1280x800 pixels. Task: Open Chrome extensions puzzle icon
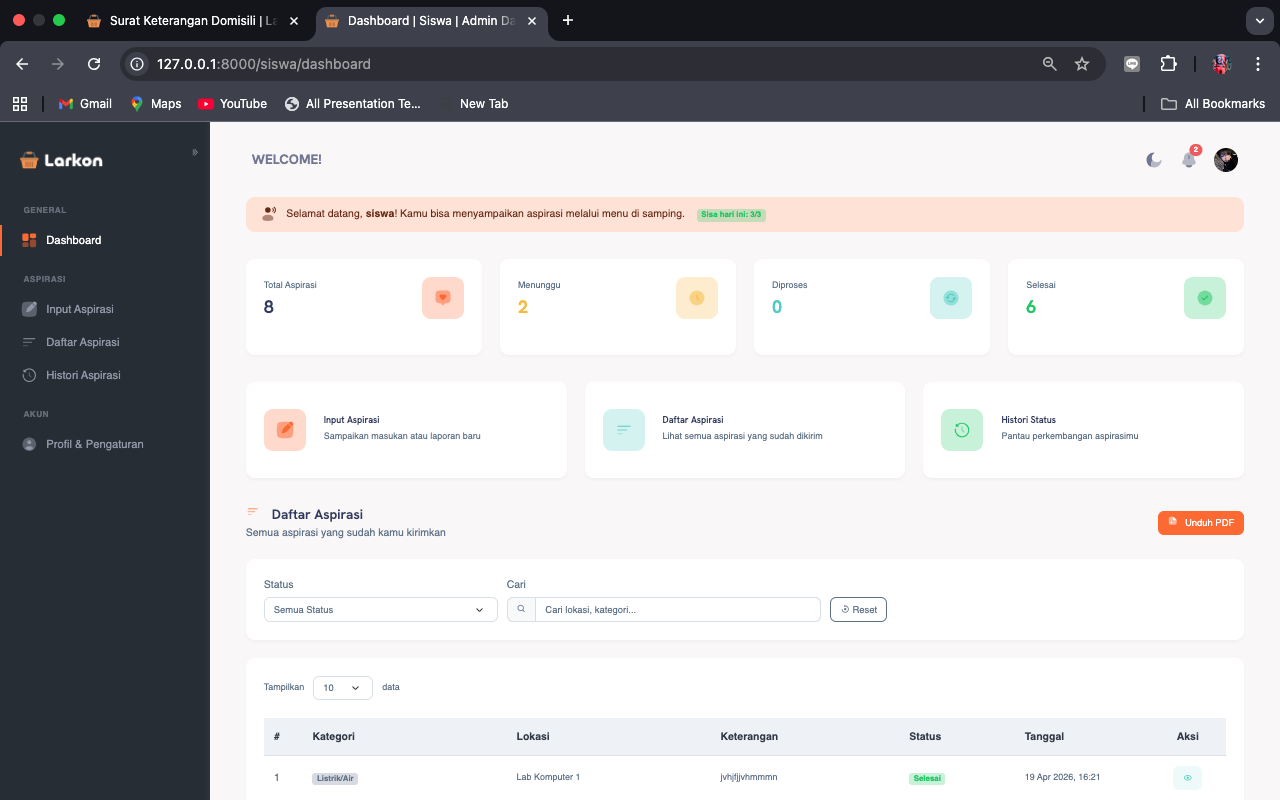[1168, 64]
